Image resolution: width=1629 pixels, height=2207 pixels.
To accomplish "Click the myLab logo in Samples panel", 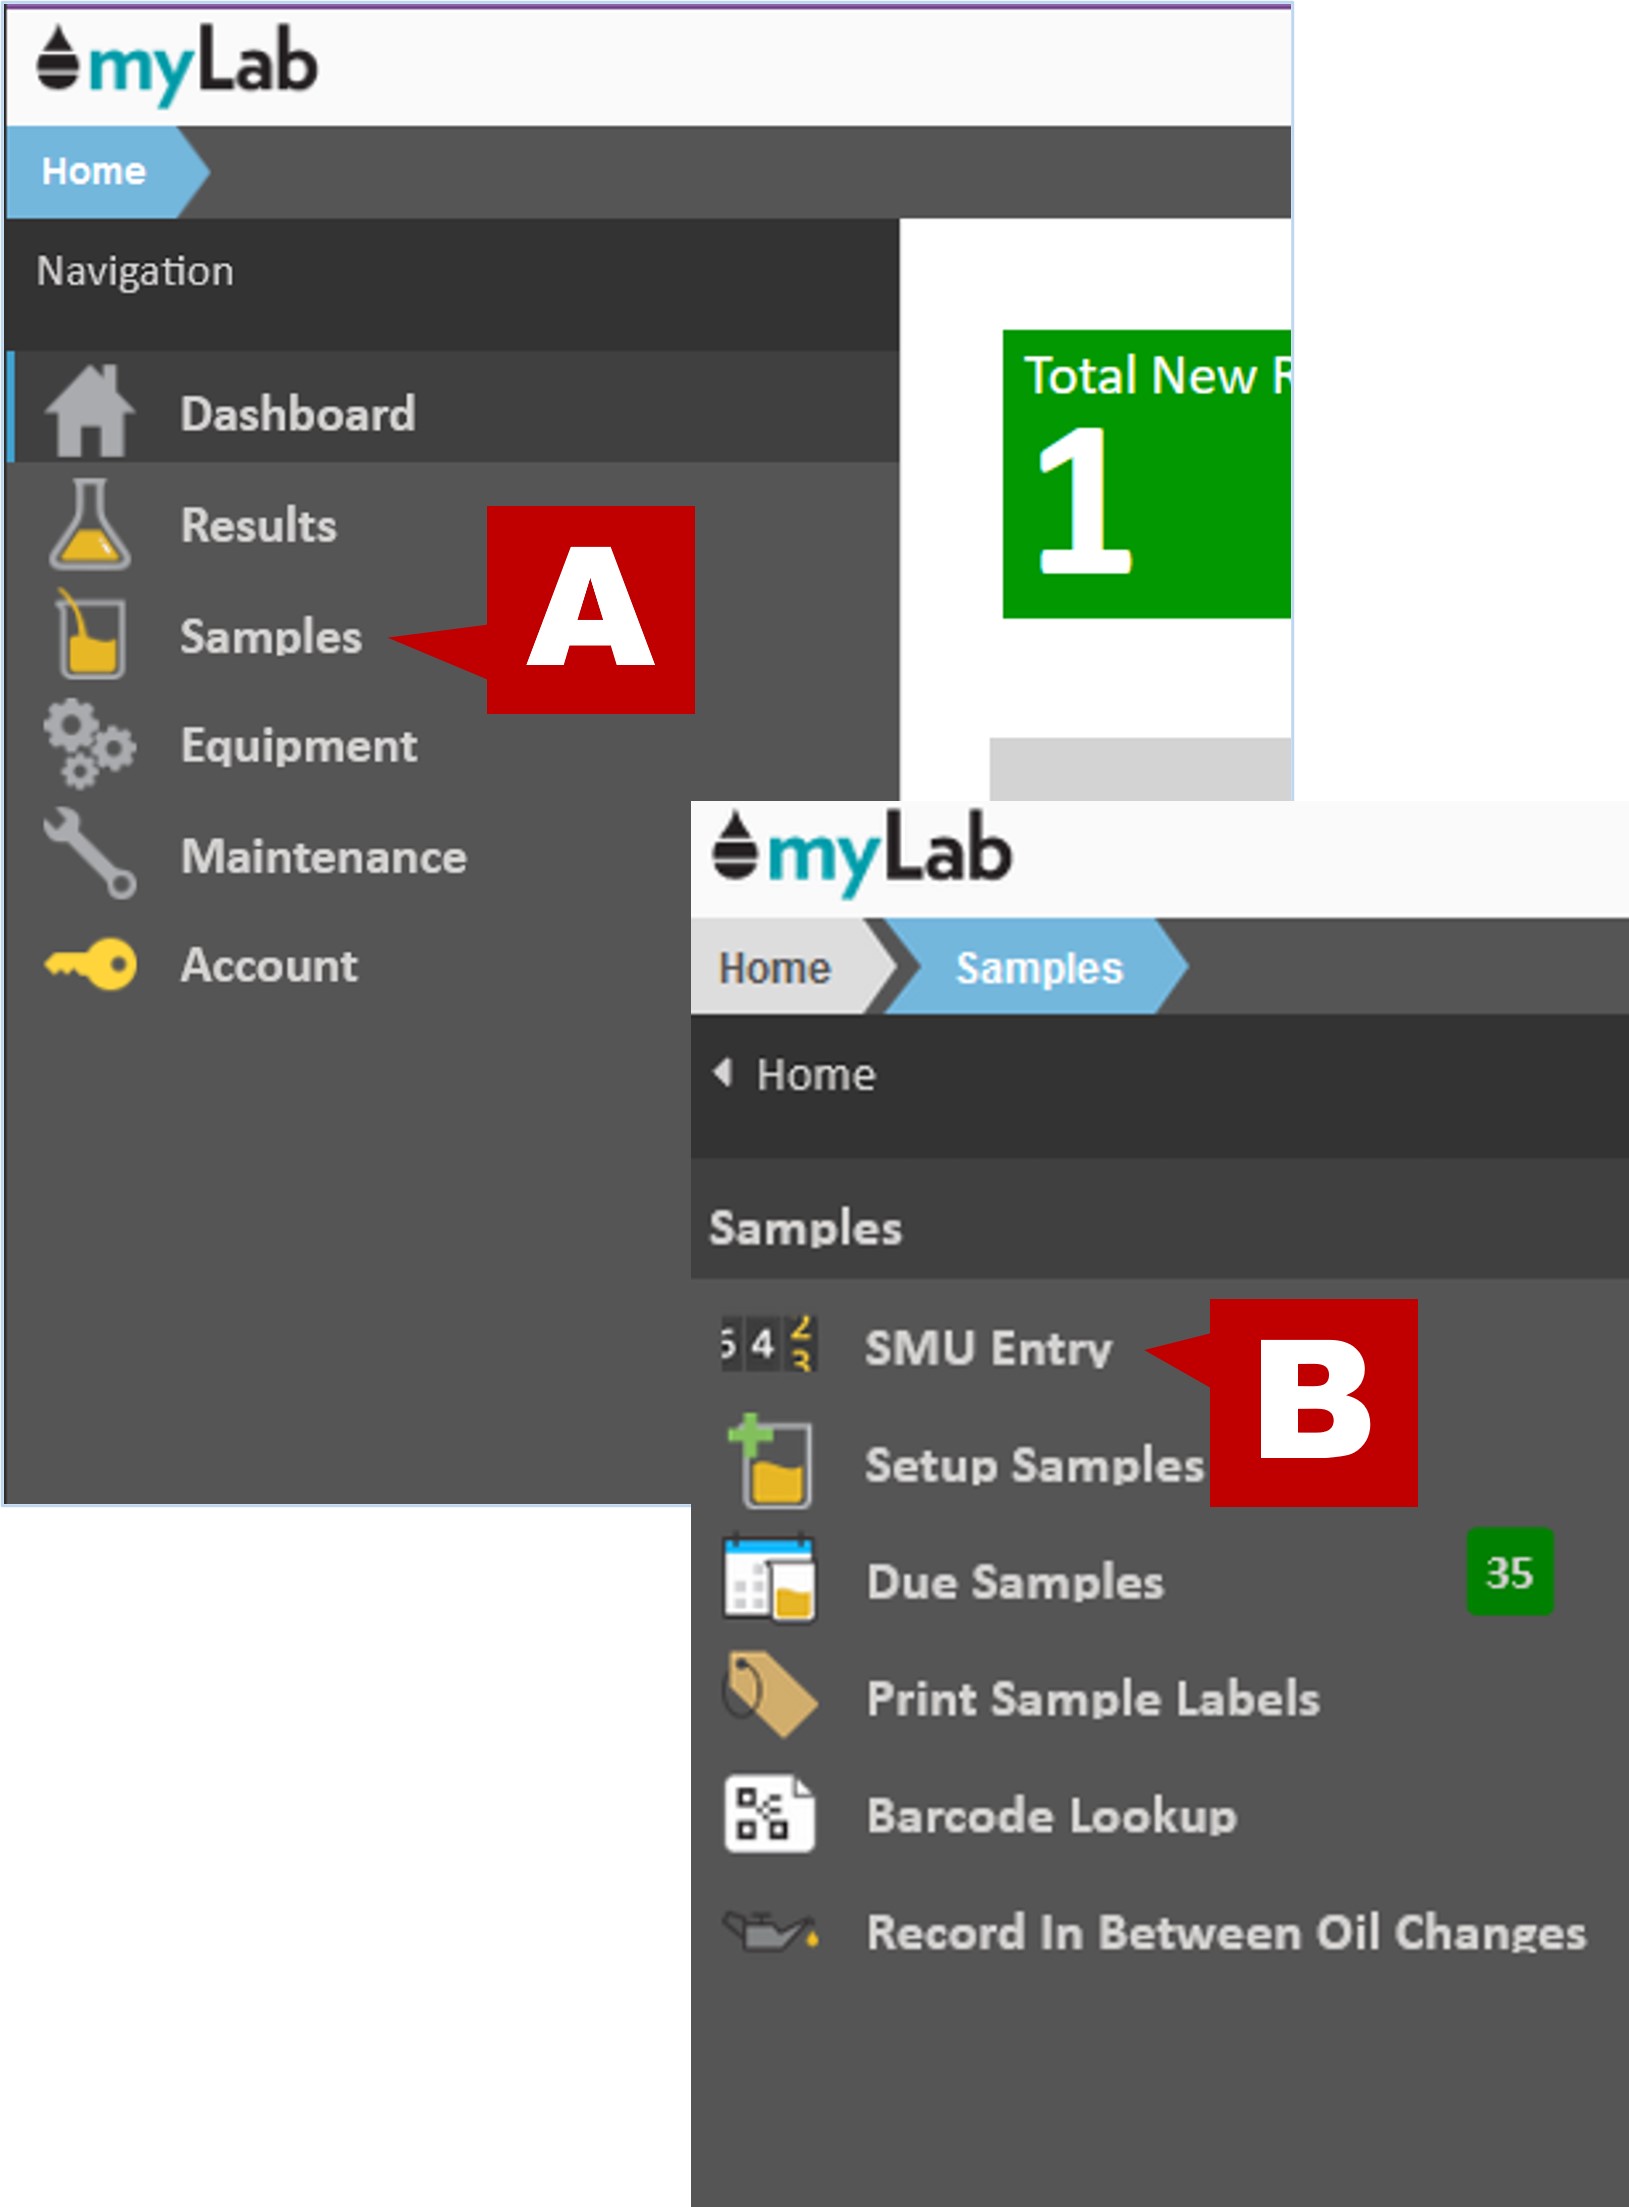I will pos(861,852).
